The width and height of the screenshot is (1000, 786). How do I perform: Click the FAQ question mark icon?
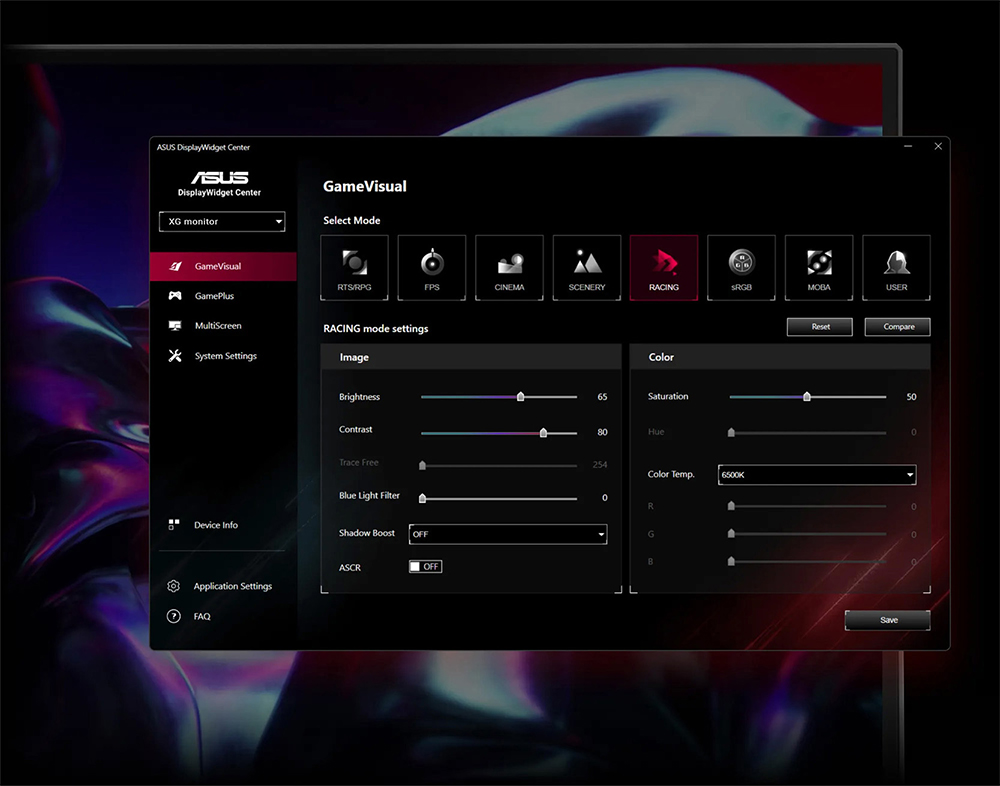[x=173, y=616]
